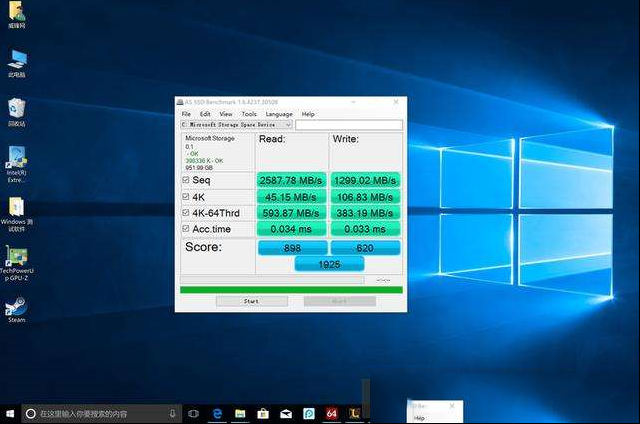The height and width of the screenshot is (424, 640).
Task: Open This PC desktop icon
Action: tap(17, 64)
